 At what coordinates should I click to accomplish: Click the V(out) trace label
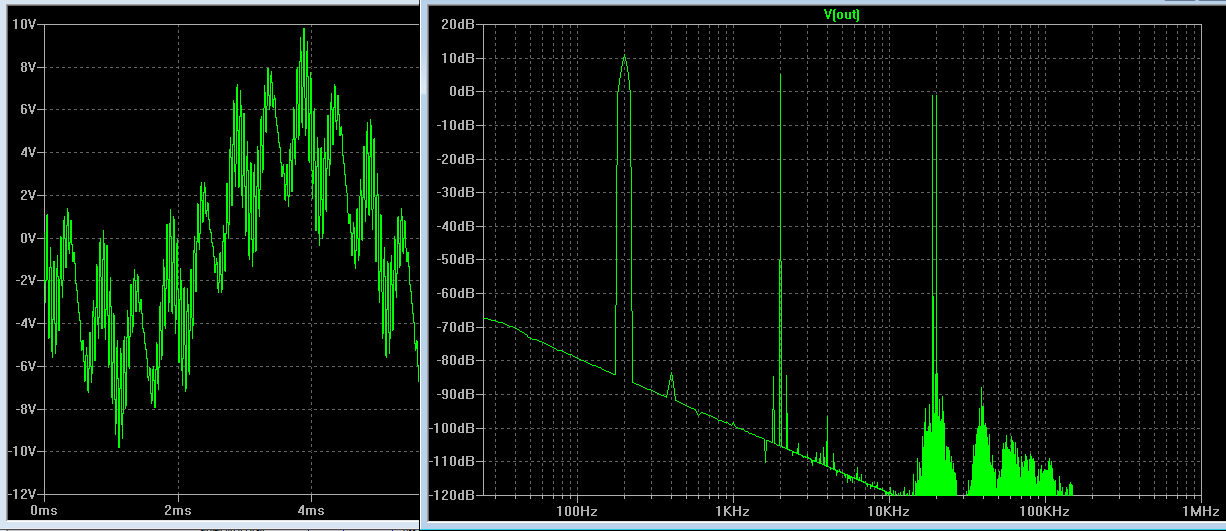[x=840, y=14]
